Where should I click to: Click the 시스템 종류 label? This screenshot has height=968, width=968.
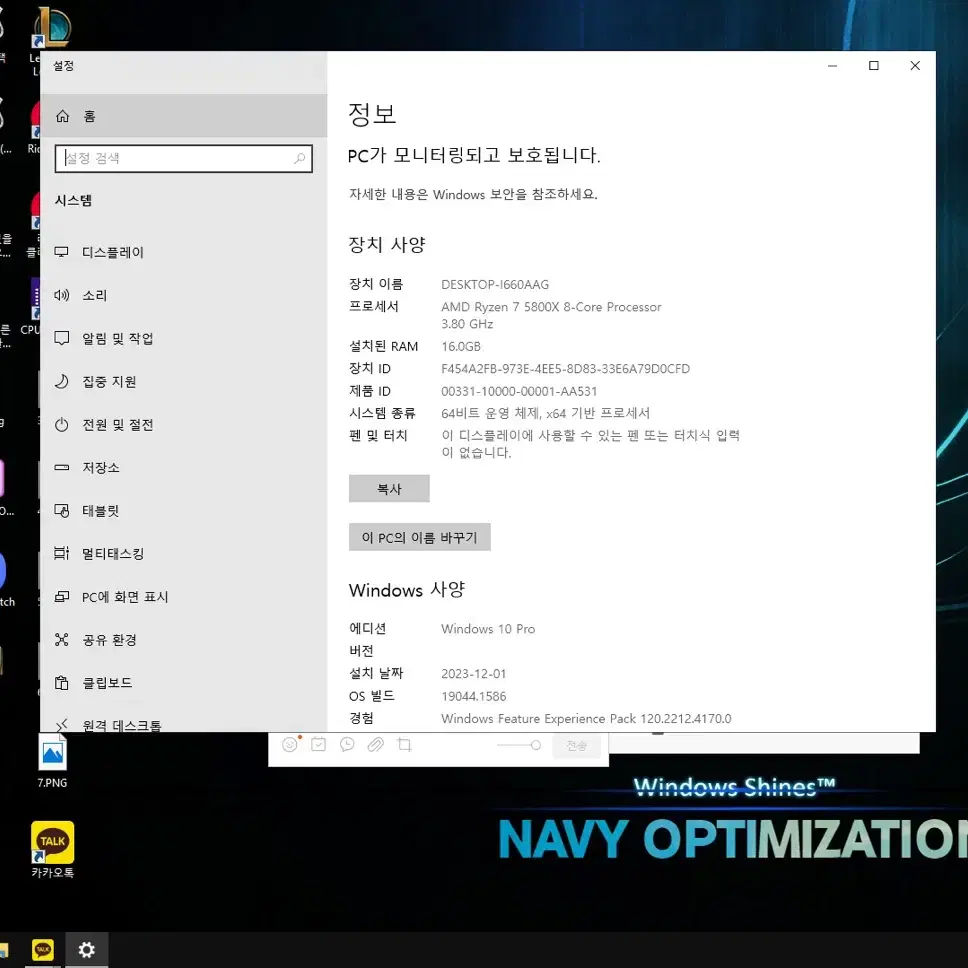coord(382,413)
